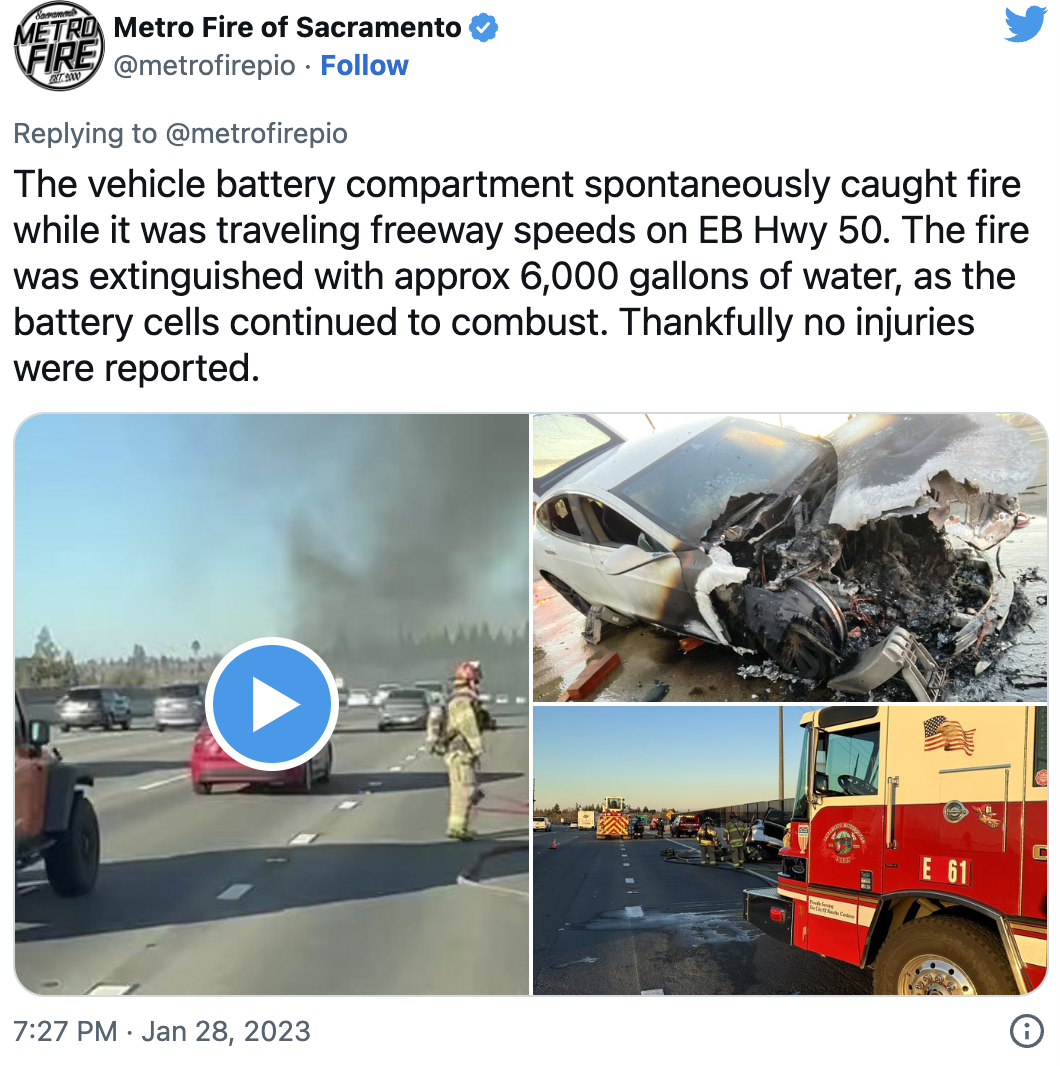Click the blue verified checkmark badge
This screenshot has height=1066, width=1060.
point(483,28)
